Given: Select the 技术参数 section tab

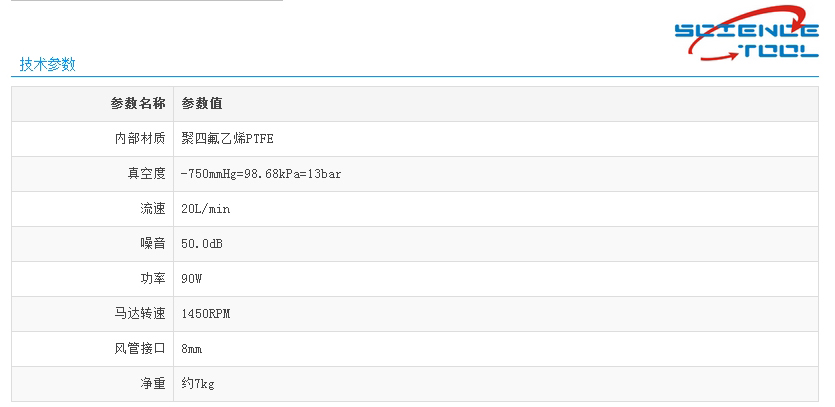Looking at the screenshot, I should coord(47,65).
